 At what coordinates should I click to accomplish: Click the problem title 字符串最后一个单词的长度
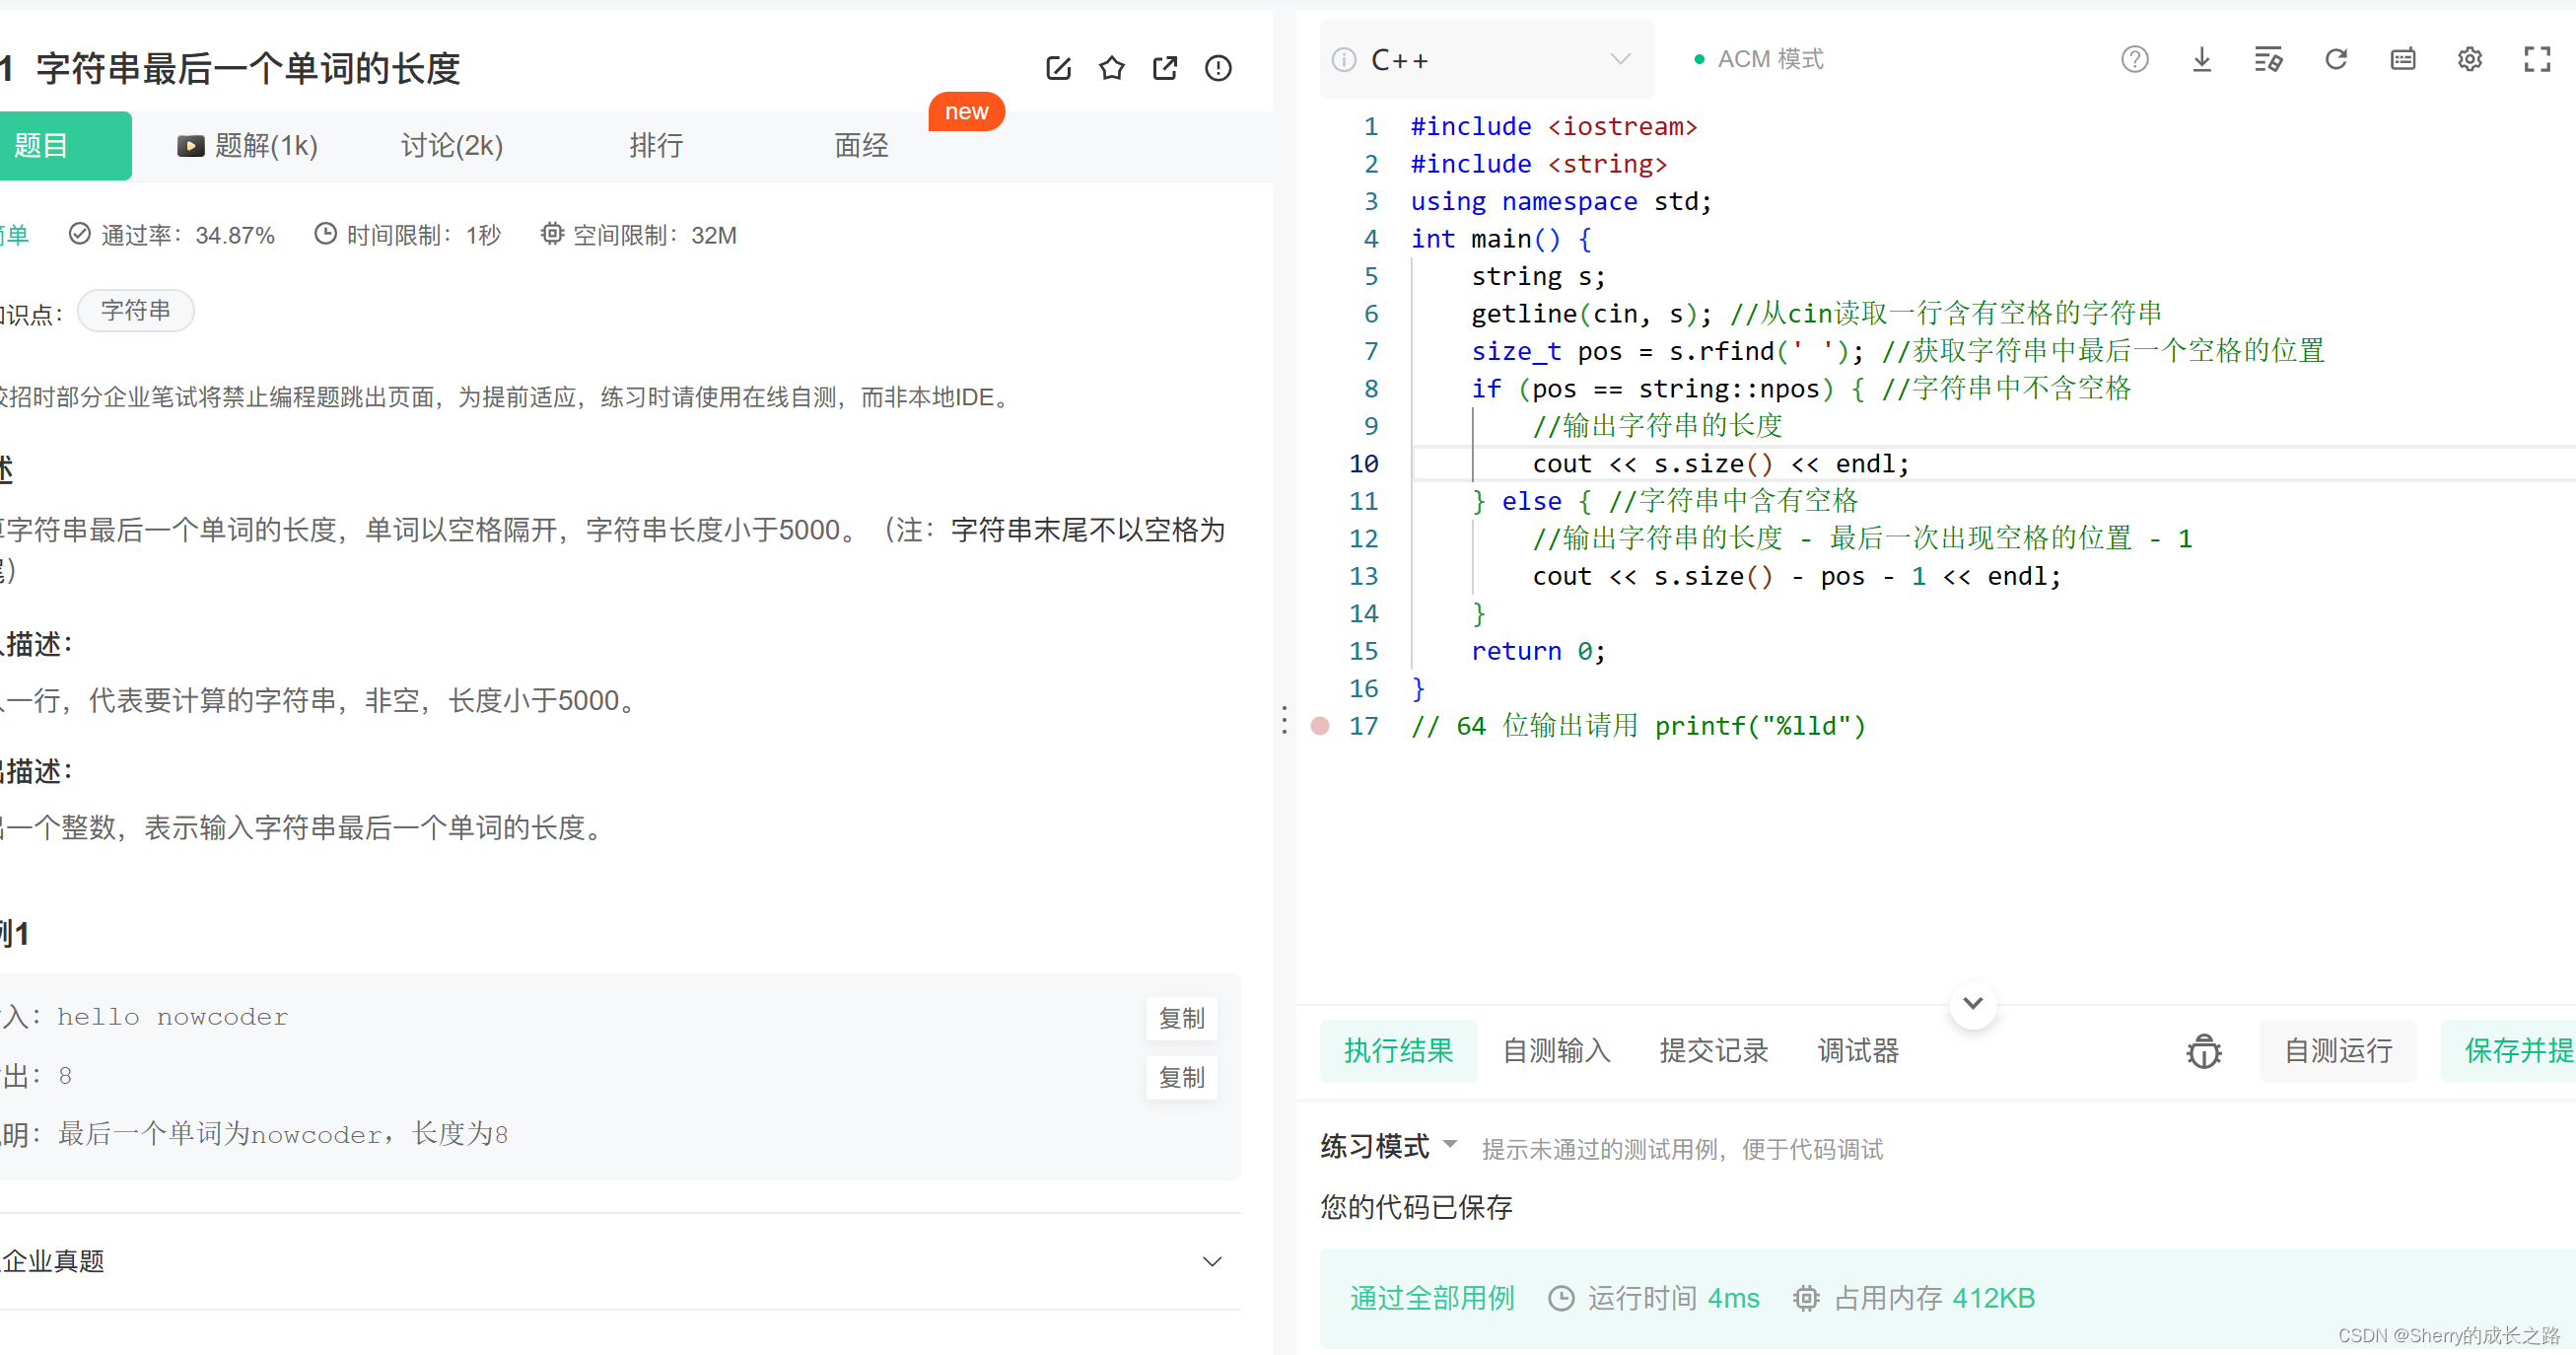[x=247, y=68]
